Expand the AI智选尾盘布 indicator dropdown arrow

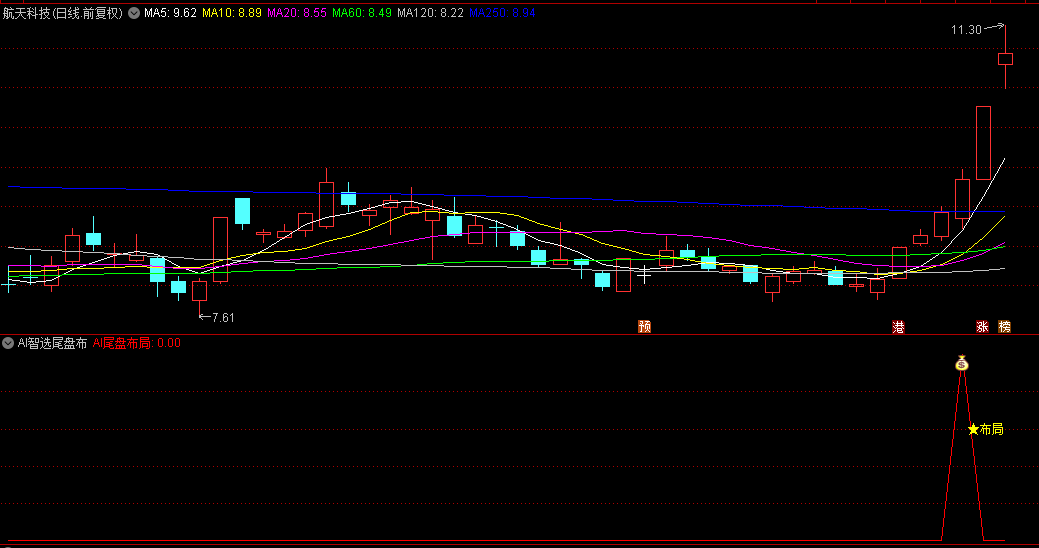tap(8, 343)
